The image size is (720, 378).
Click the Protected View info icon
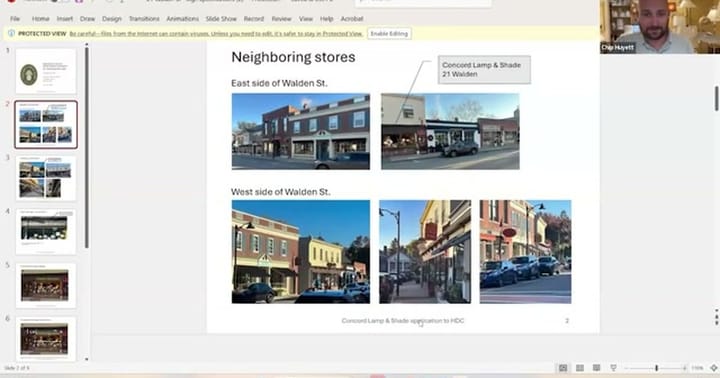click(x=11, y=34)
